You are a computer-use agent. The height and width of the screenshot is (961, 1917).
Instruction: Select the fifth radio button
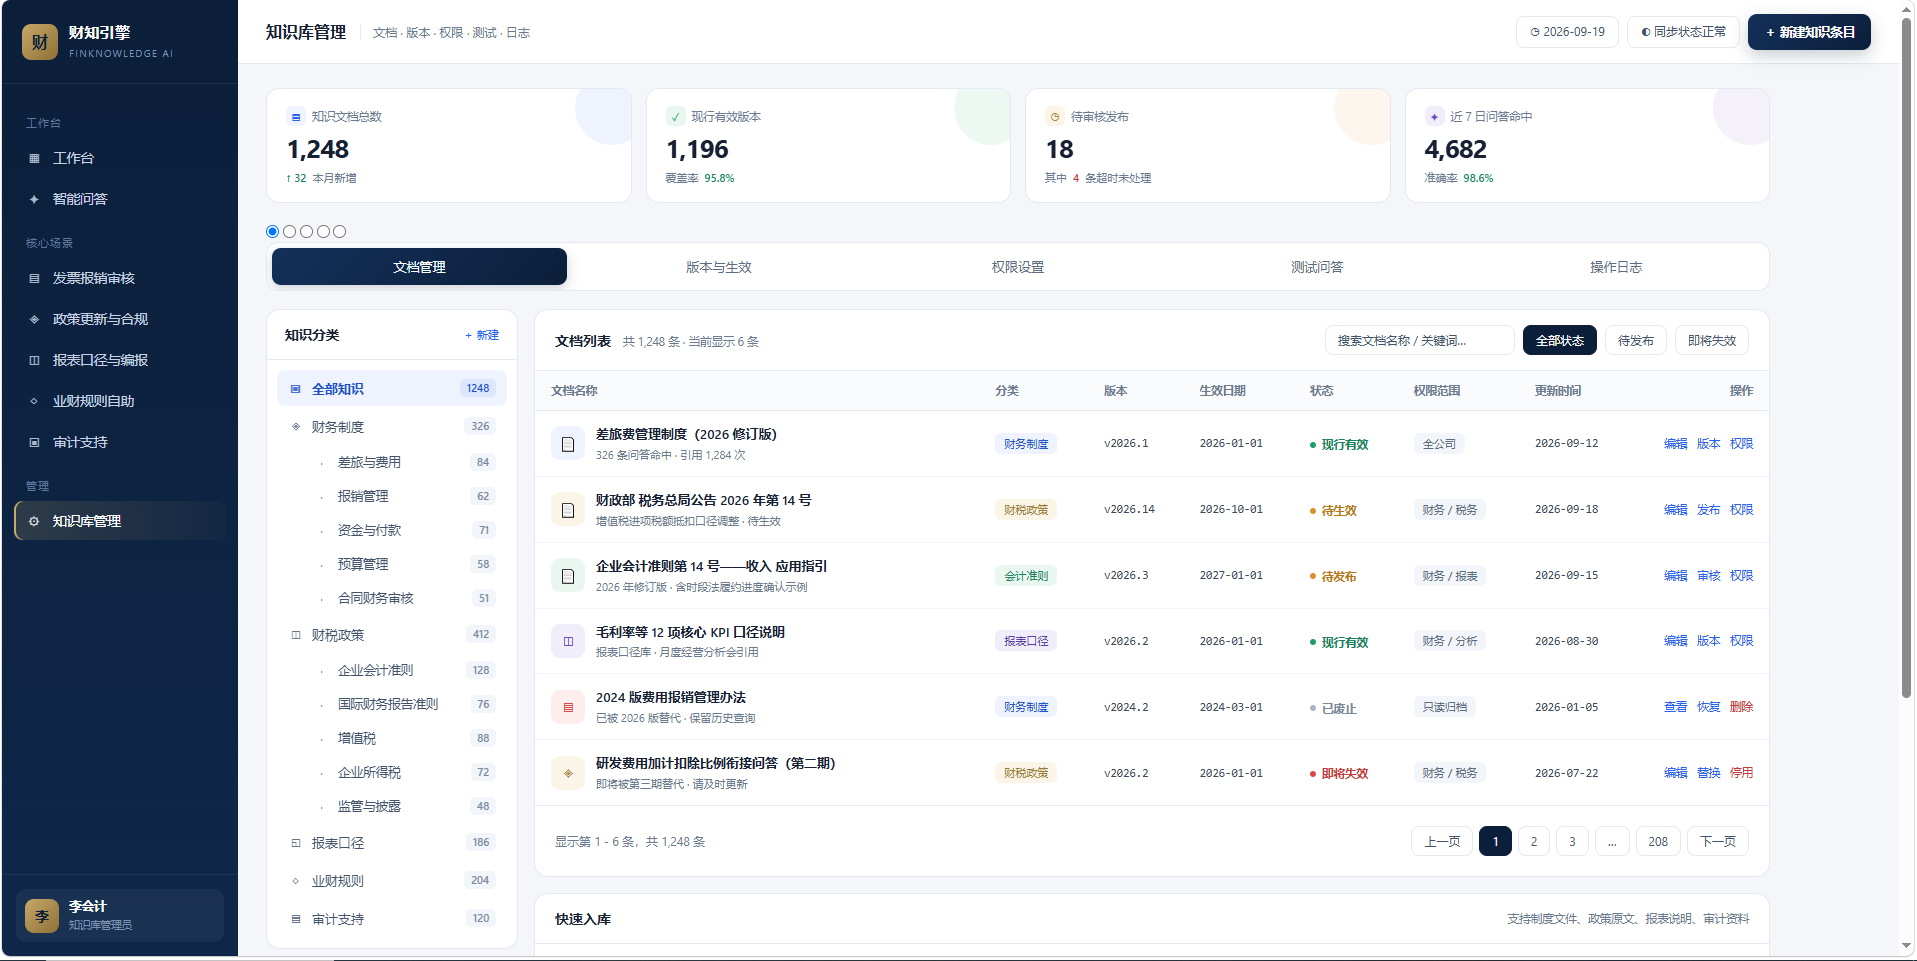(x=340, y=231)
